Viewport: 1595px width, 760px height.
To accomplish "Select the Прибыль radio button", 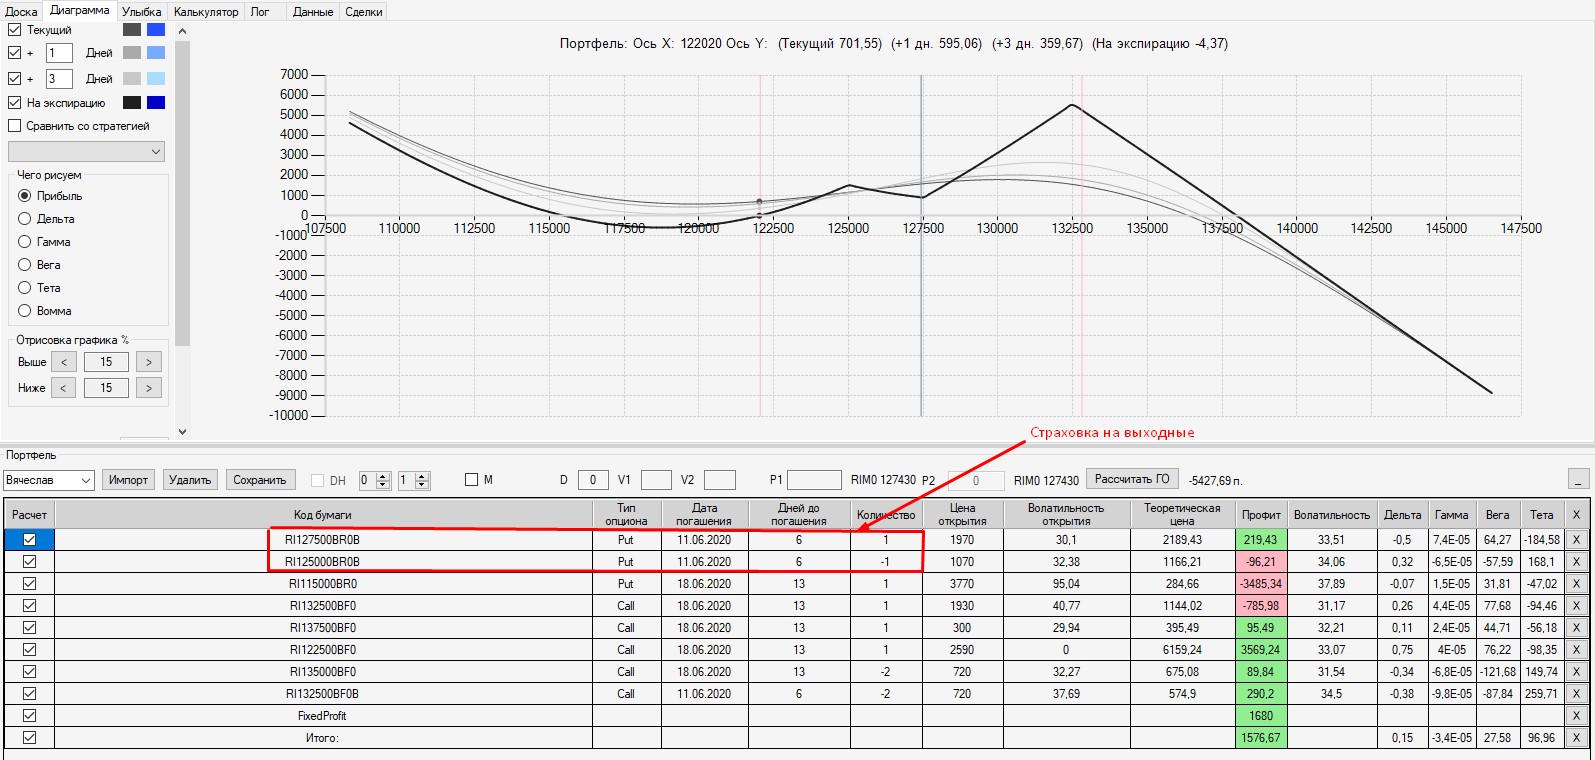I will (x=25, y=196).
